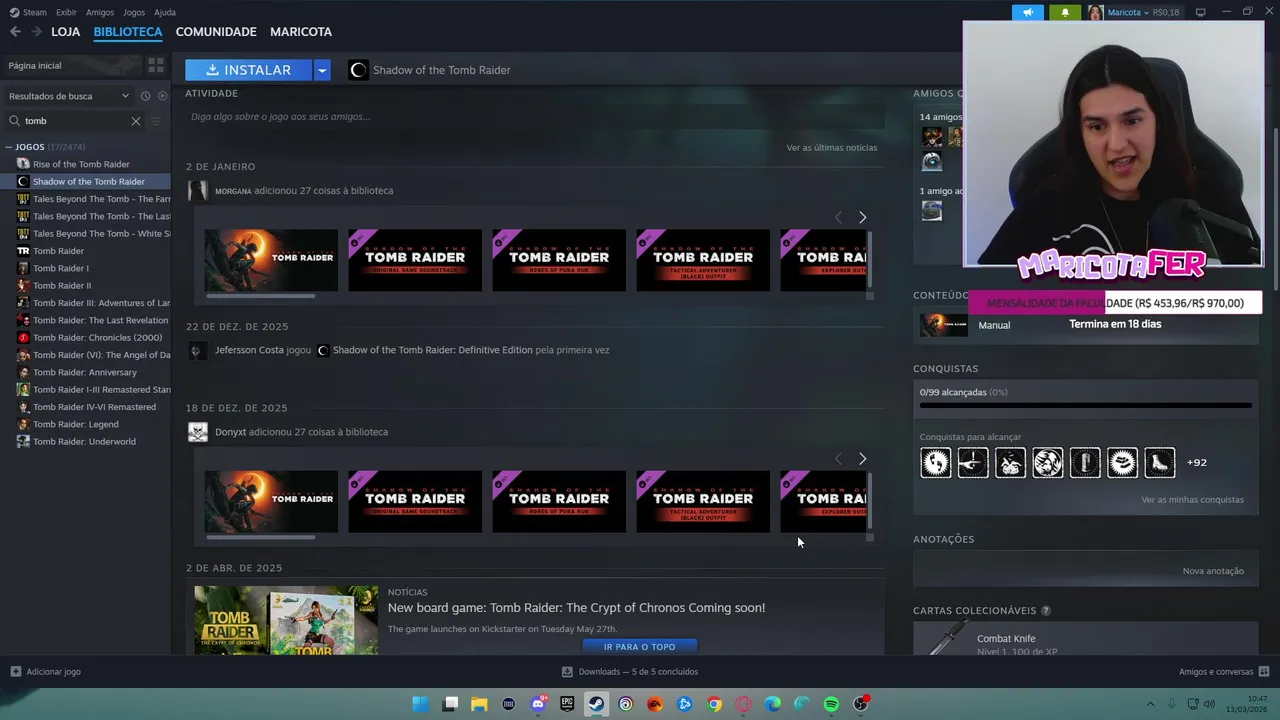Viewport: 1280px width, 720px height.
Task: Open the Ajuda menu
Action: click(x=165, y=12)
